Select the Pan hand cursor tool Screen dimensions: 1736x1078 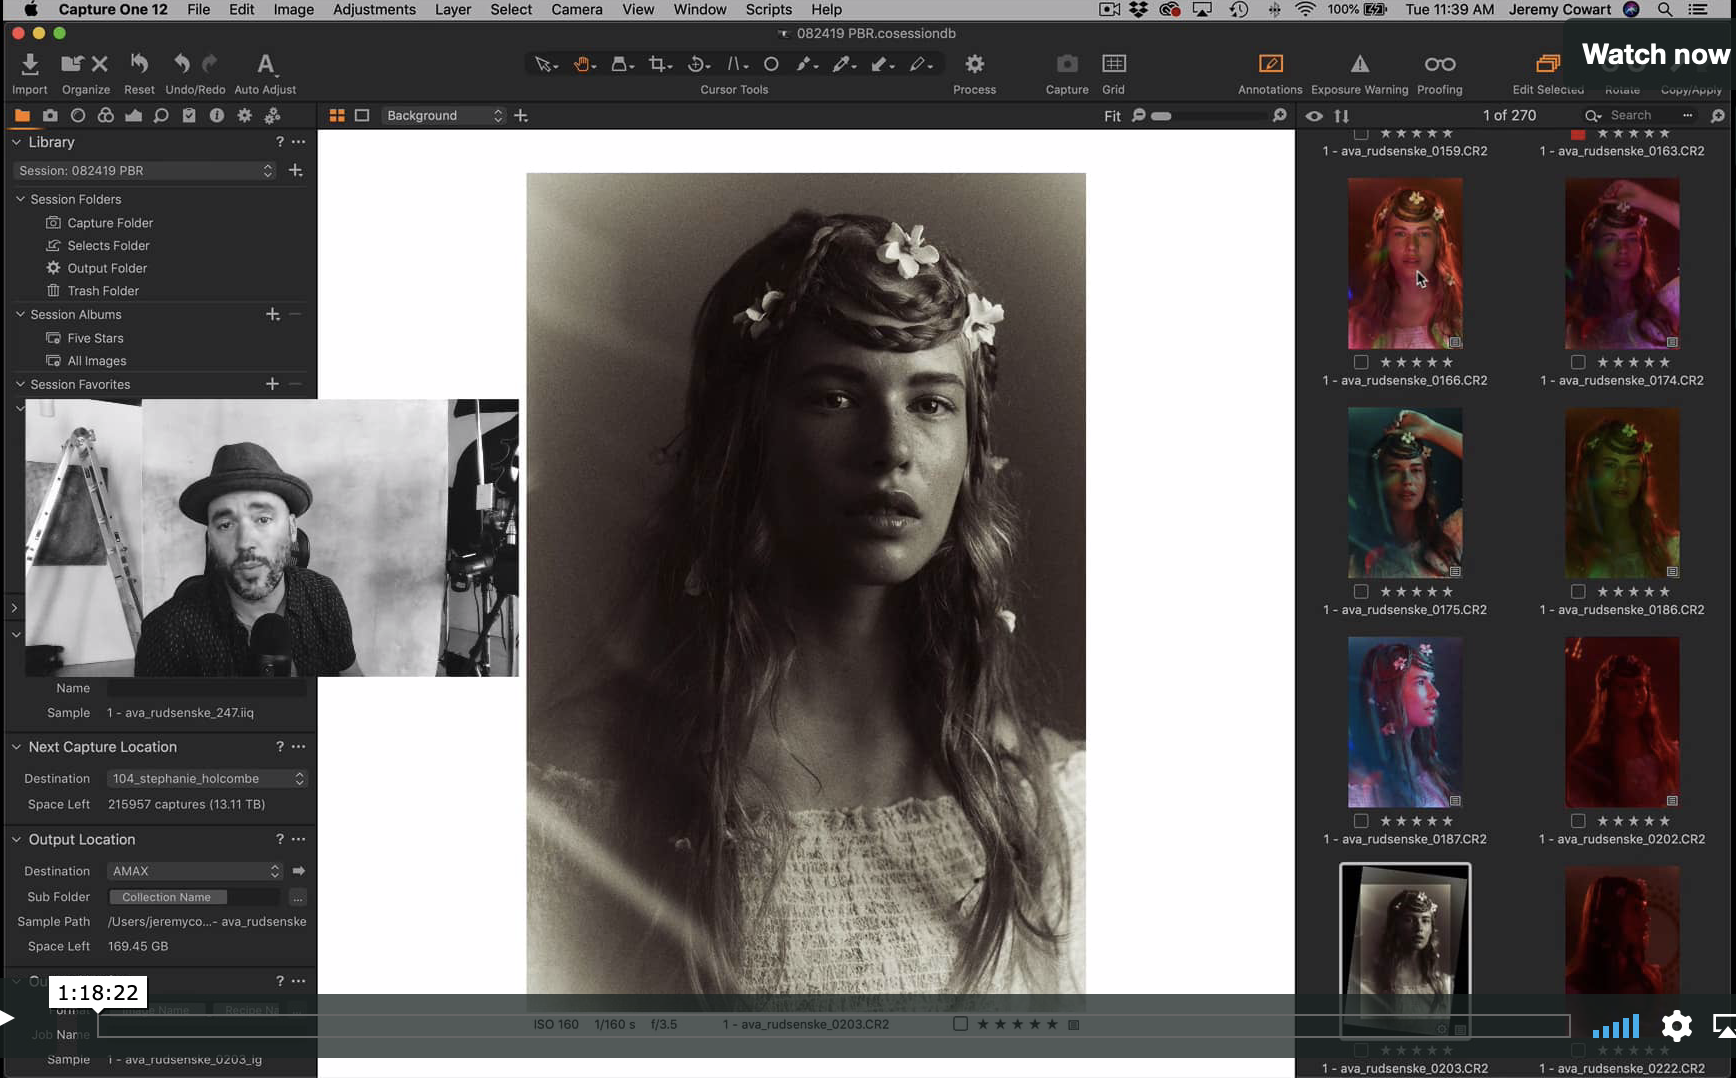[582, 64]
